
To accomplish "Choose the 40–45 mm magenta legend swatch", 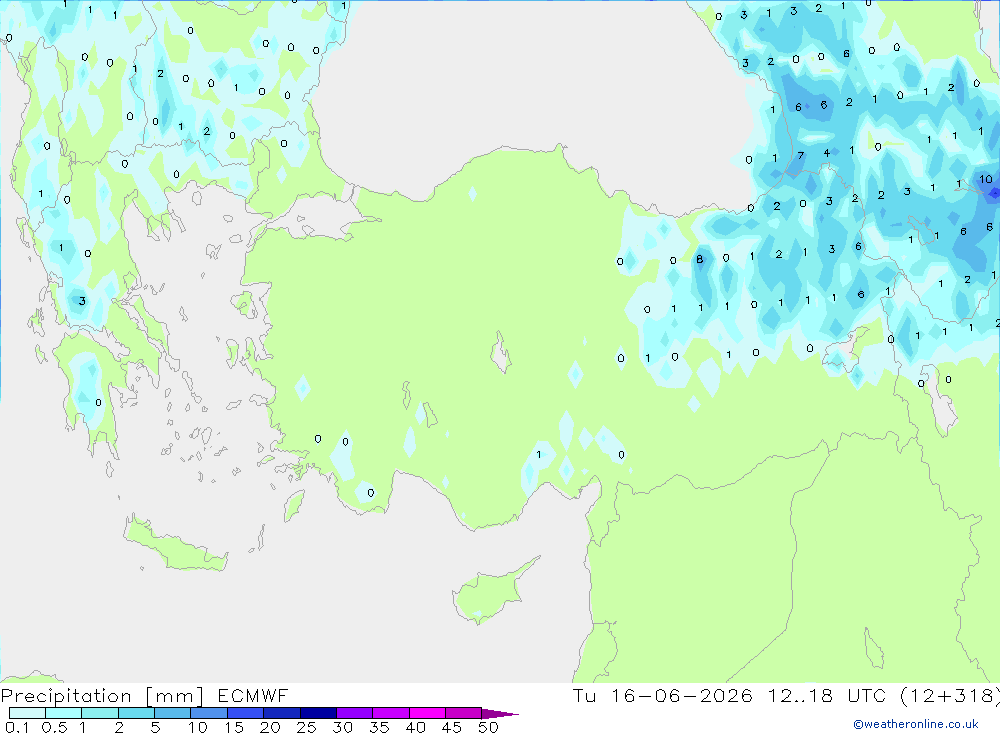I will click(427, 713).
